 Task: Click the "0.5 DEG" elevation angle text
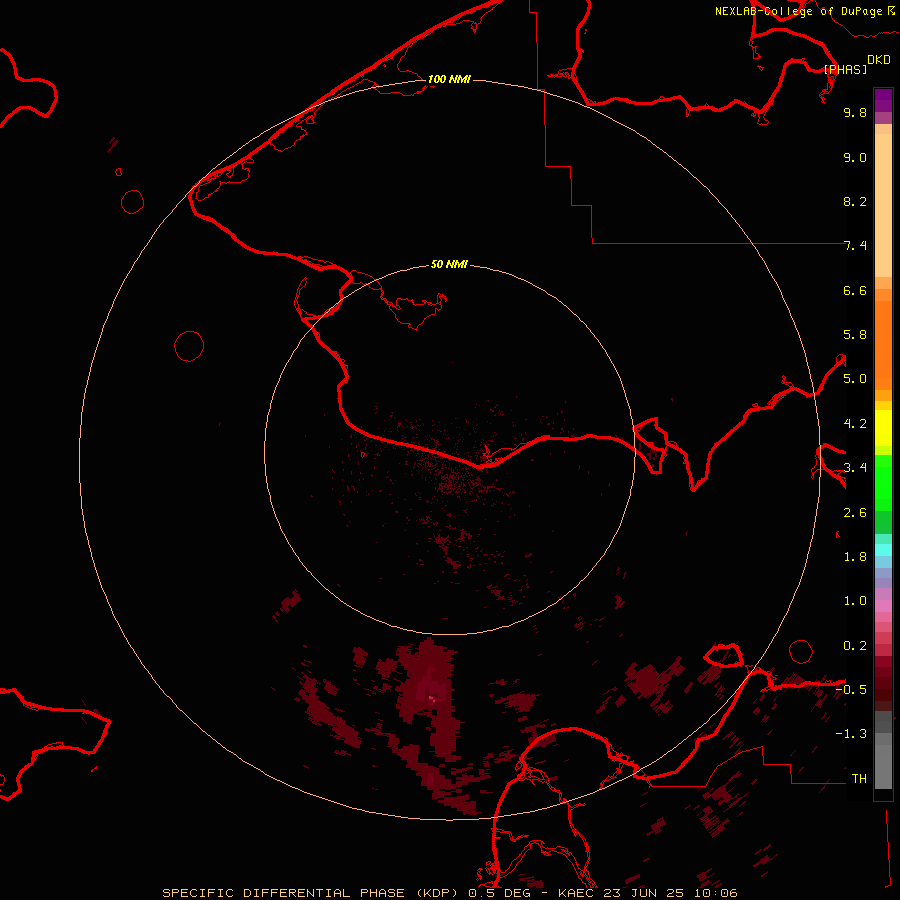[499, 893]
